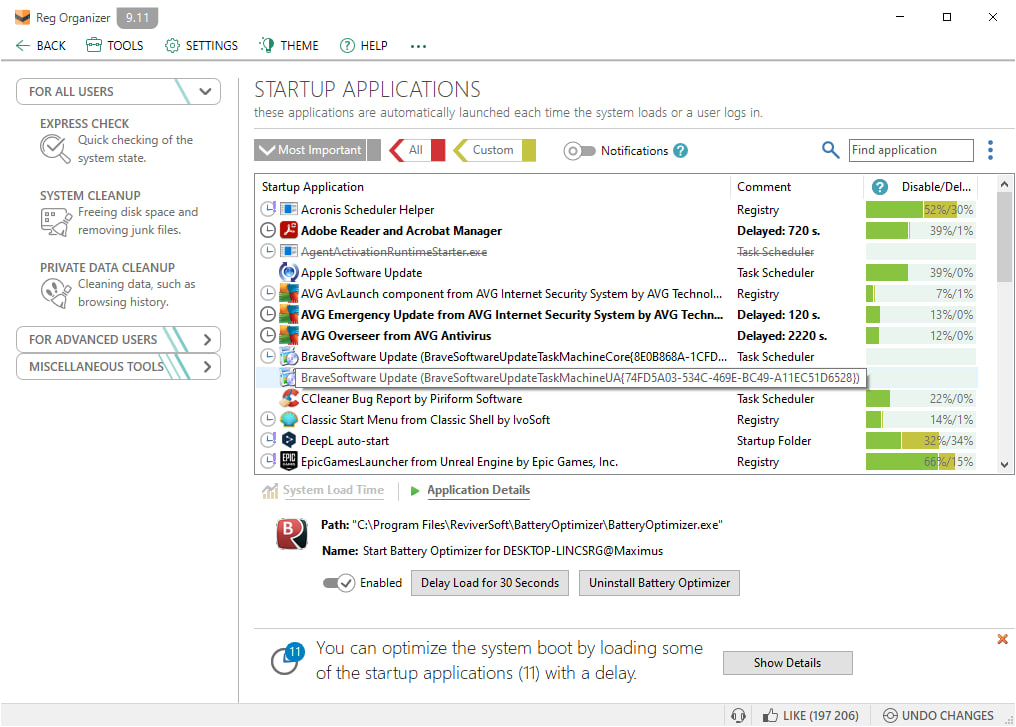Click the Disable/Delete column help icon

point(879,187)
